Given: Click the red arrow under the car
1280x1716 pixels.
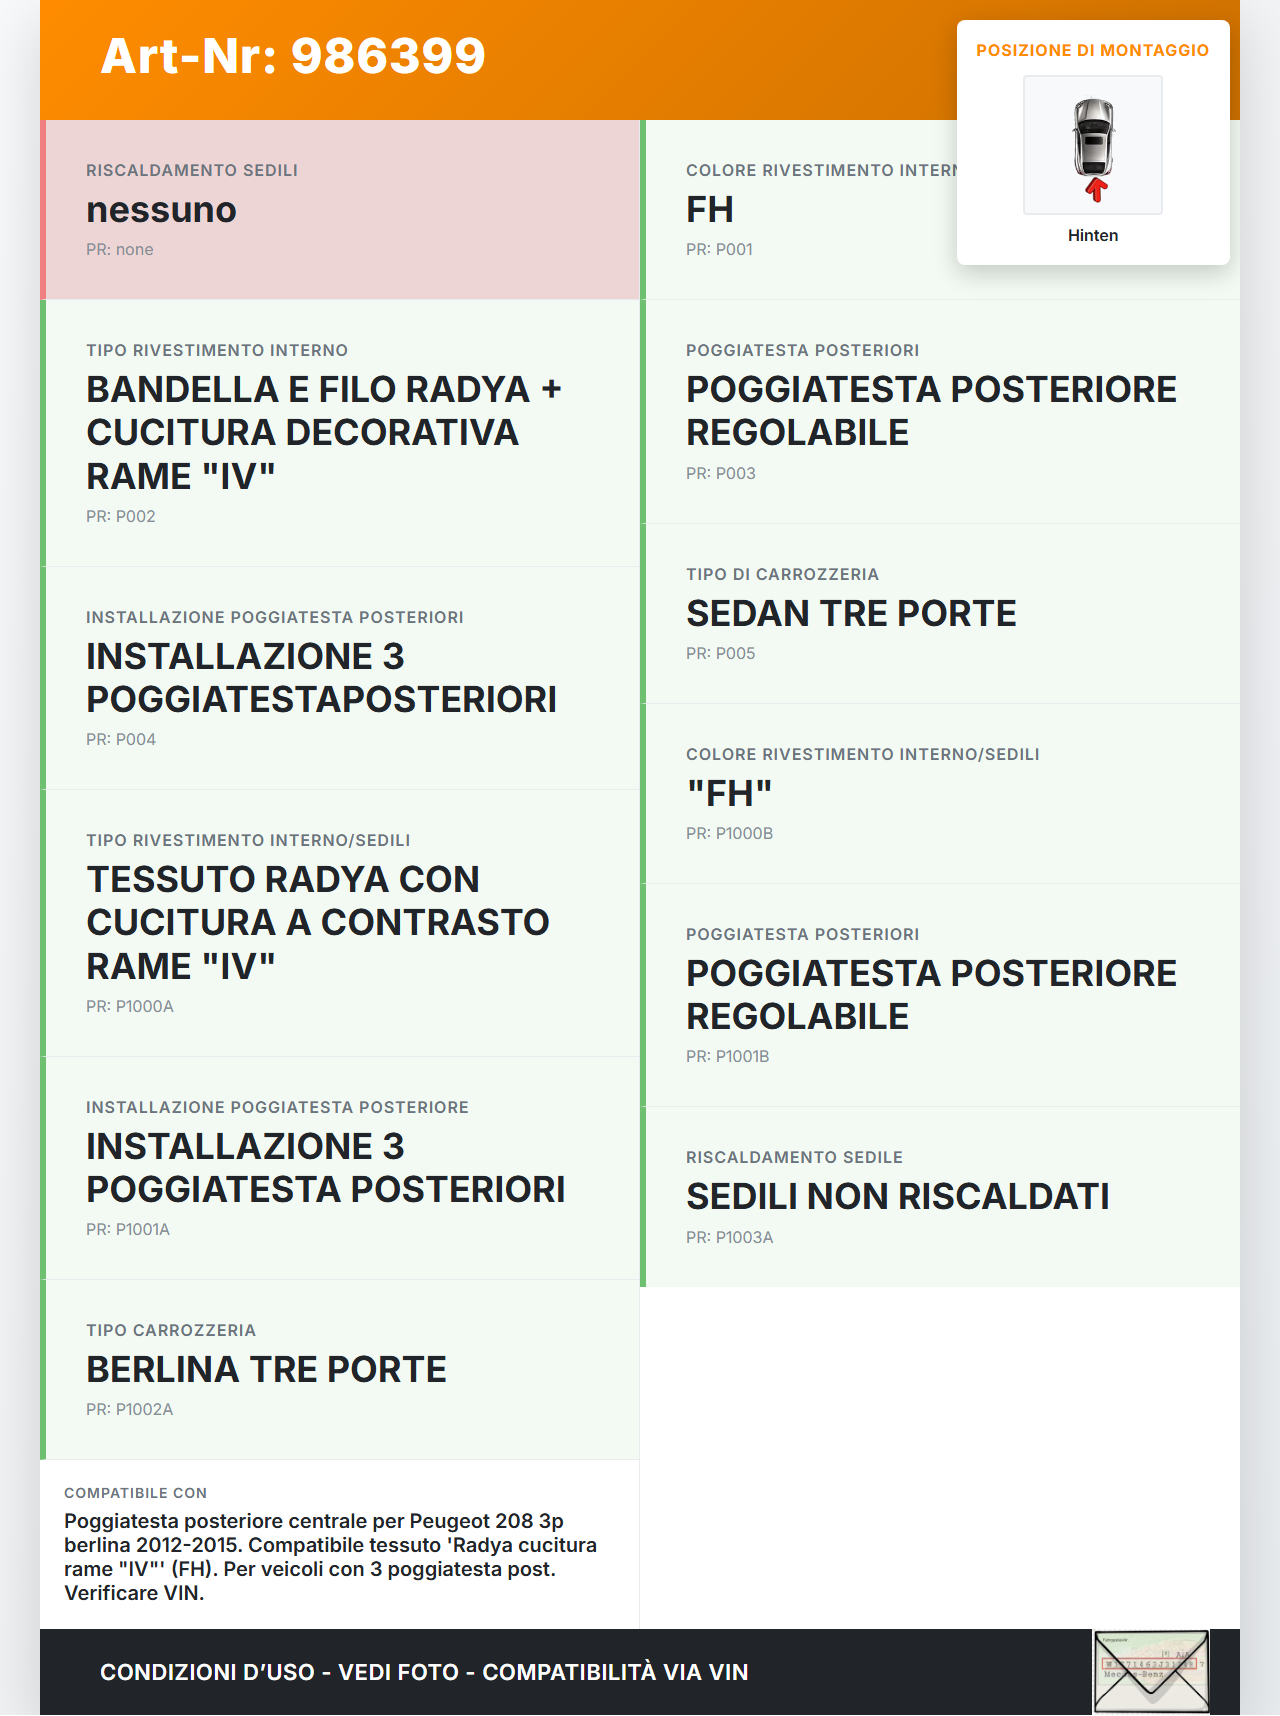Looking at the screenshot, I should [x=1096, y=189].
